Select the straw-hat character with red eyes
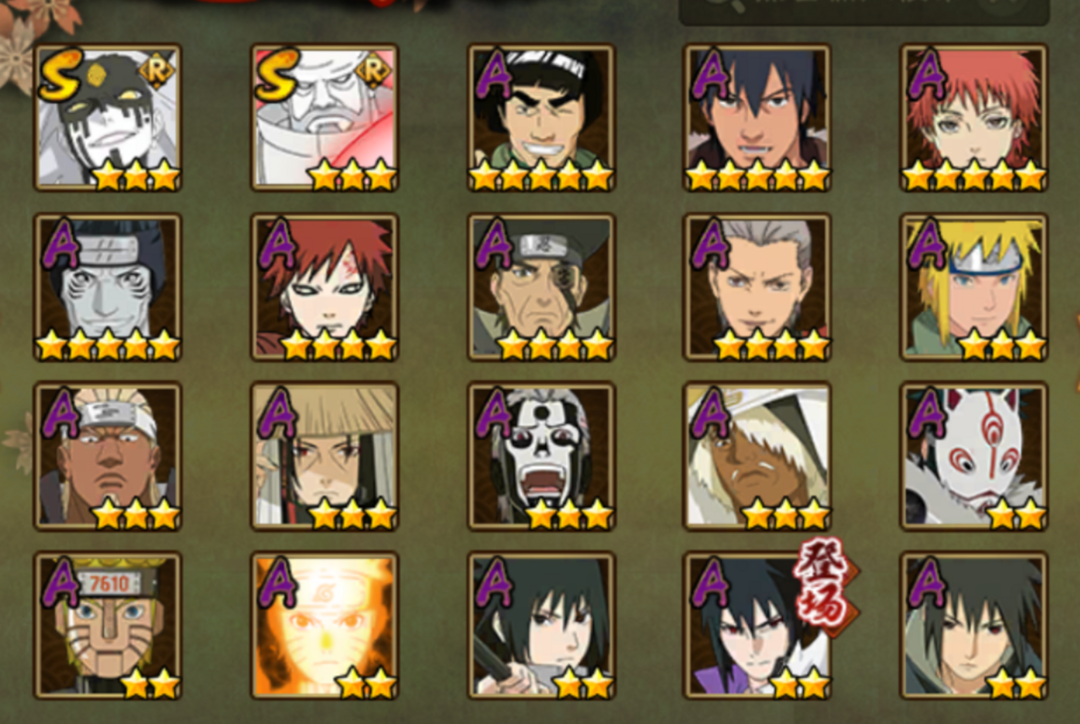This screenshot has width=1080, height=724. point(324,456)
